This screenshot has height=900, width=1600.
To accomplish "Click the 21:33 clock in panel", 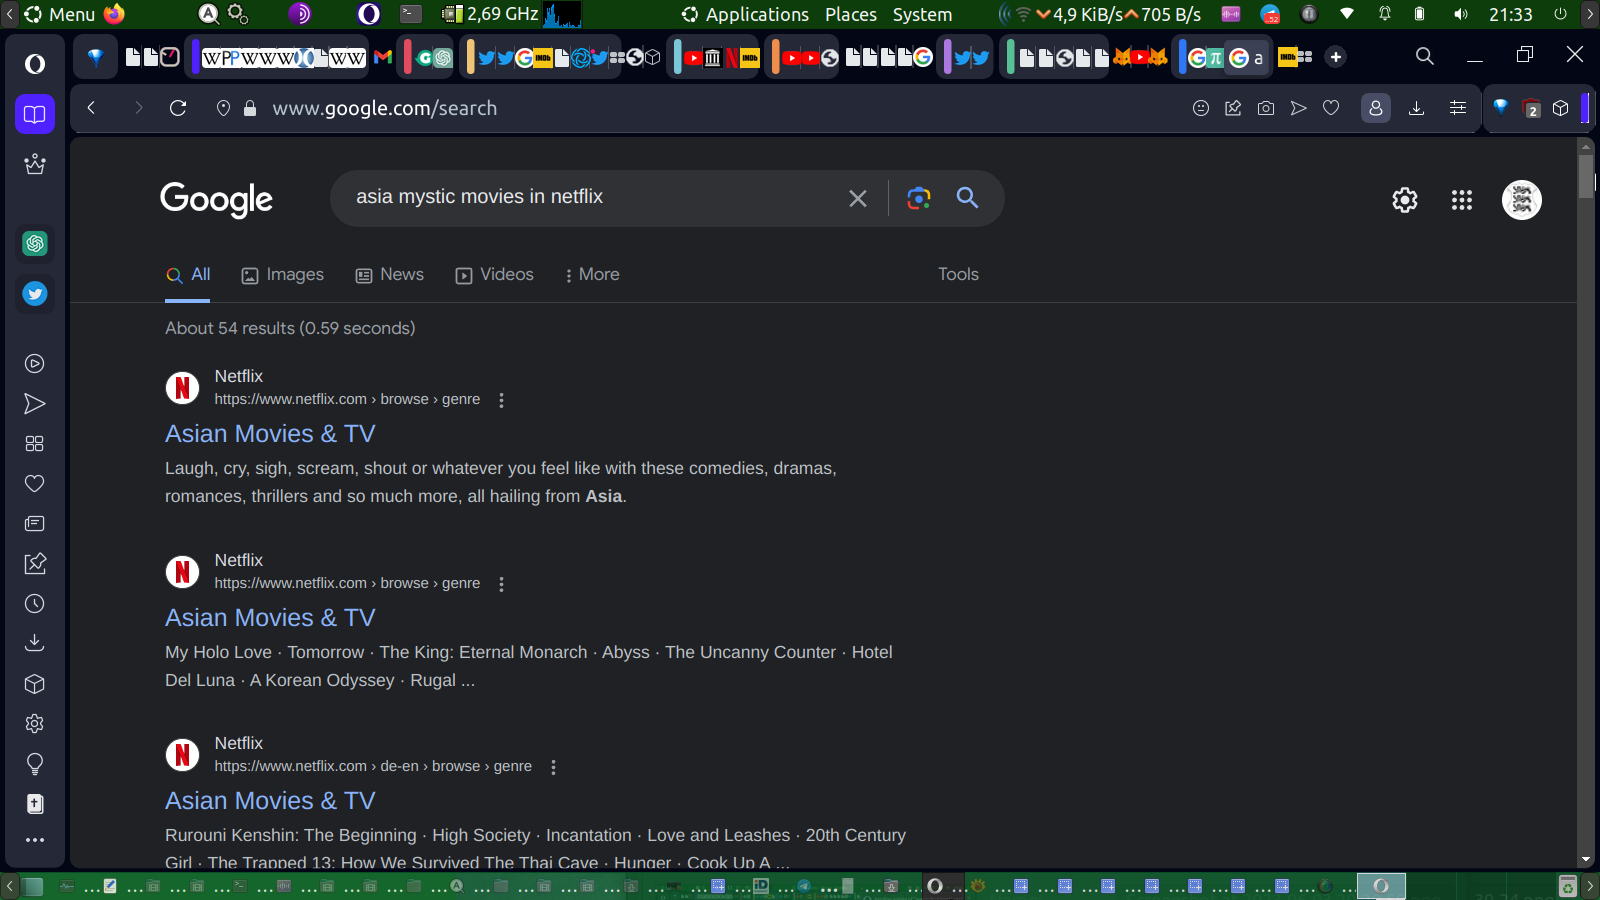I will tap(1511, 14).
